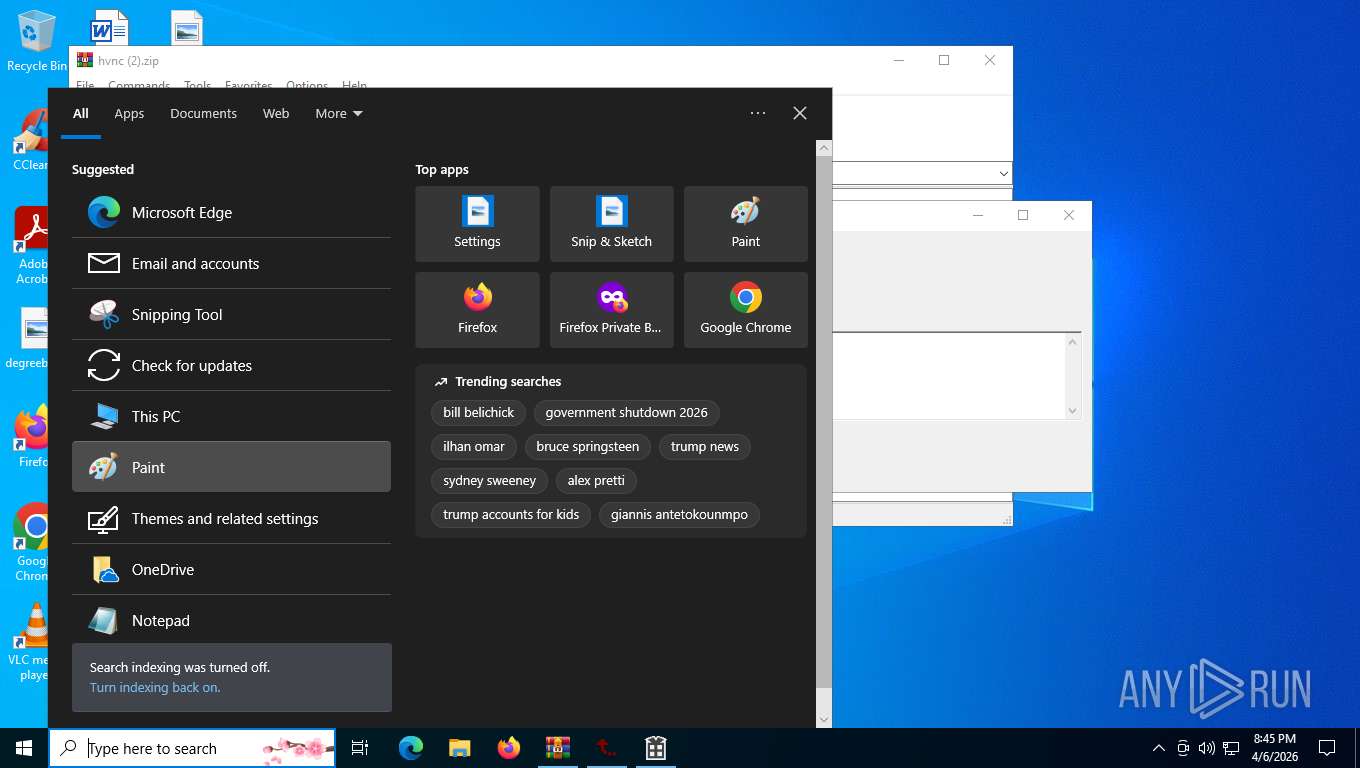
Task: Open Paint tile in Top apps
Action: coord(745,224)
